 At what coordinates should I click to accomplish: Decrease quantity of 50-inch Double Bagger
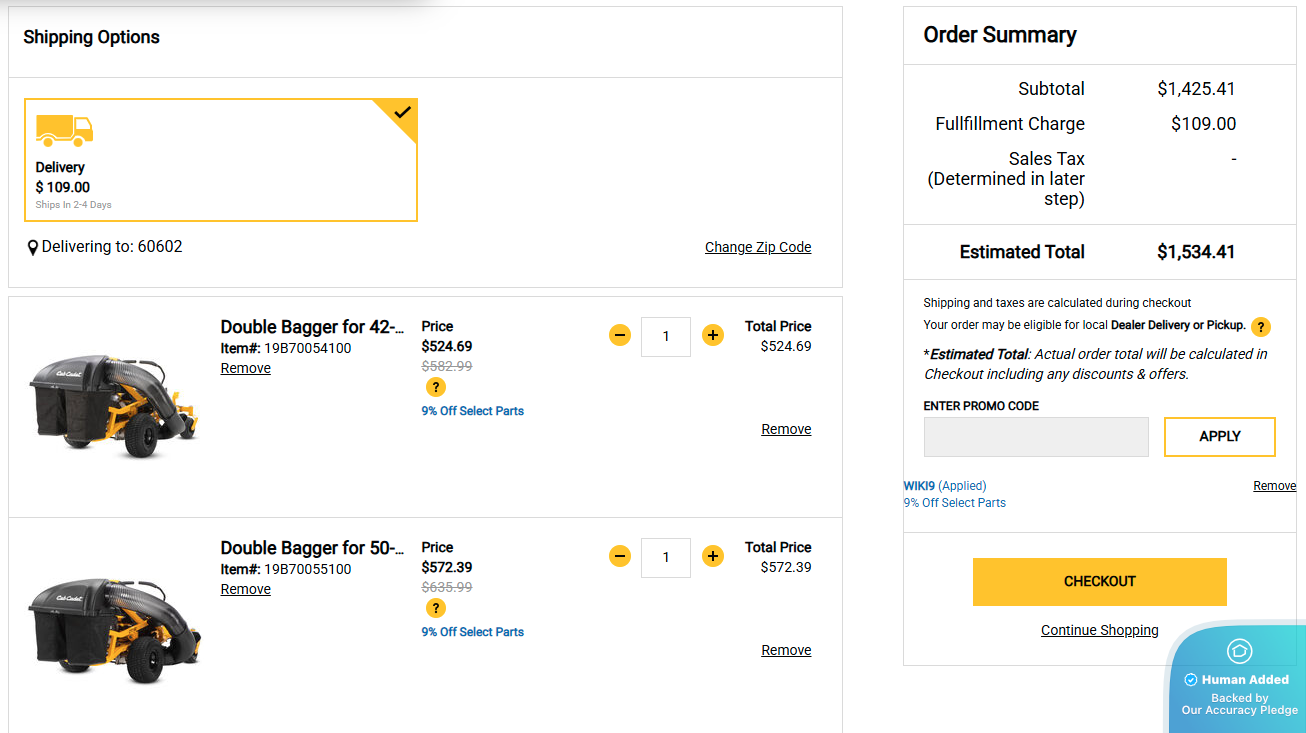pos(620,556)
